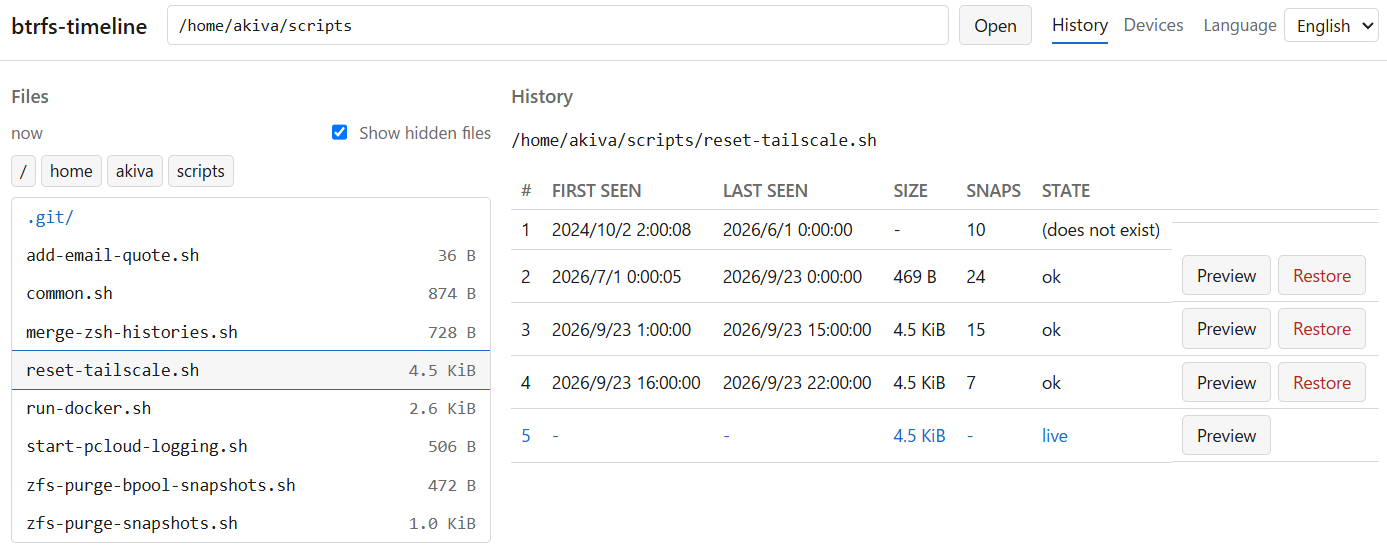Select add-email-quote.sh in the file list
This screenshot has width=1387, height=551.
tap(251, 255)
